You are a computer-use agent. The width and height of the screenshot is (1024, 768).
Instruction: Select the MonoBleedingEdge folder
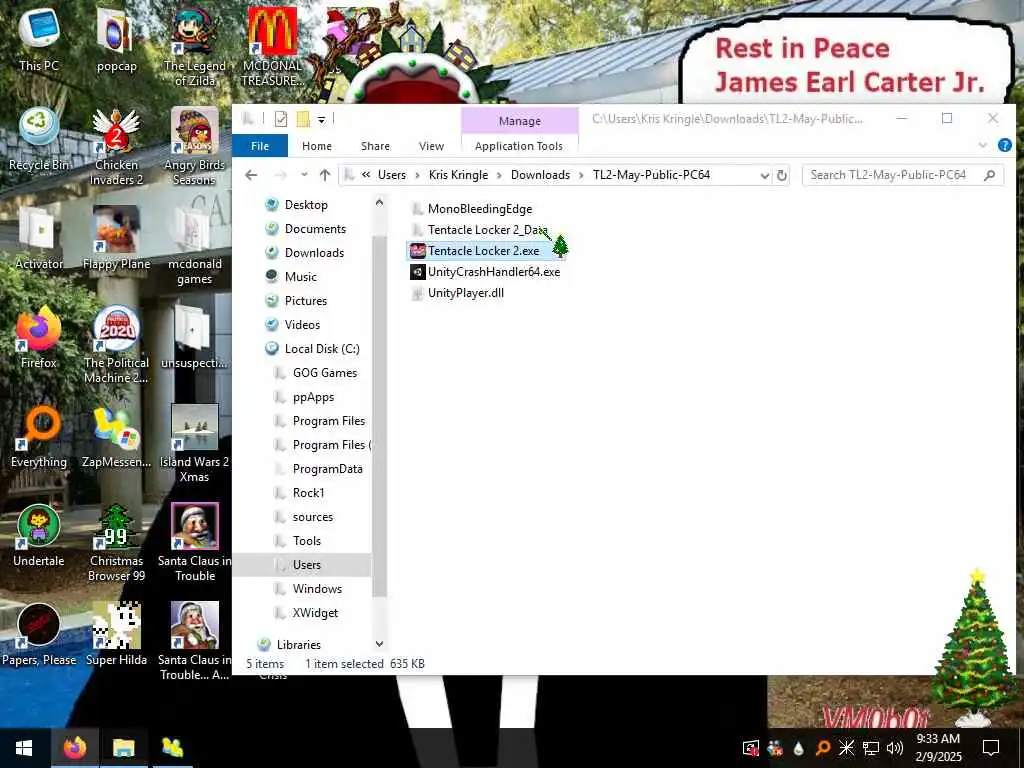click(x=471, y=209)
